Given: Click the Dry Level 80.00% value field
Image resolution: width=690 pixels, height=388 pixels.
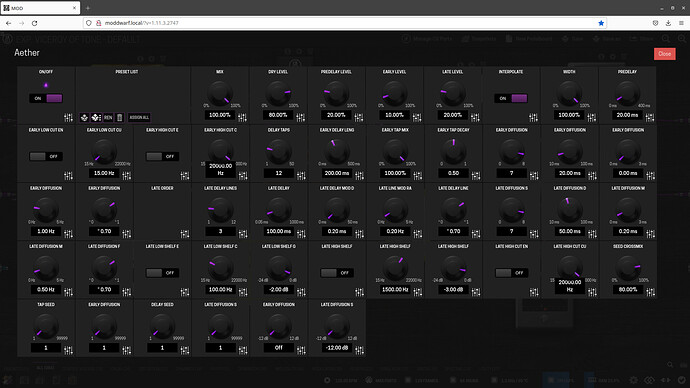Looking at the screenshot, I should [278, 115].
